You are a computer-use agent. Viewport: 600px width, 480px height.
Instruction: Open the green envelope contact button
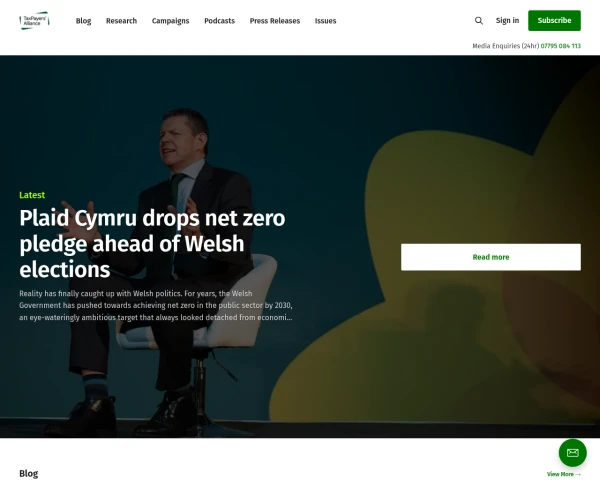pyautogui.click(x=572, y=453)
